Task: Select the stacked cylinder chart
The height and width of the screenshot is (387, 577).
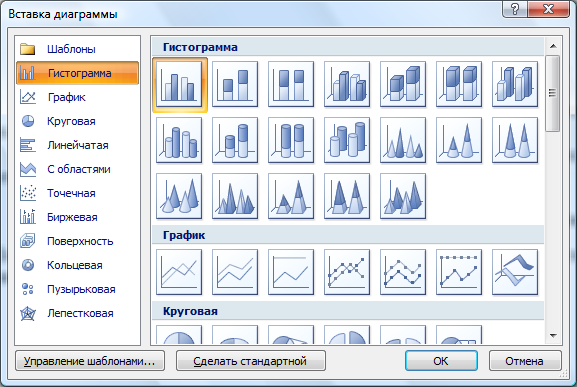Action: coord(235,140)
